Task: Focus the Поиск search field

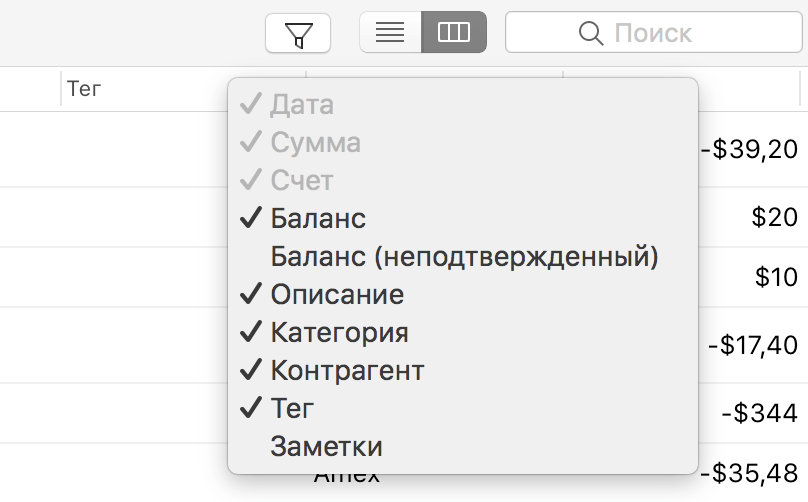Action: point(653,33)
